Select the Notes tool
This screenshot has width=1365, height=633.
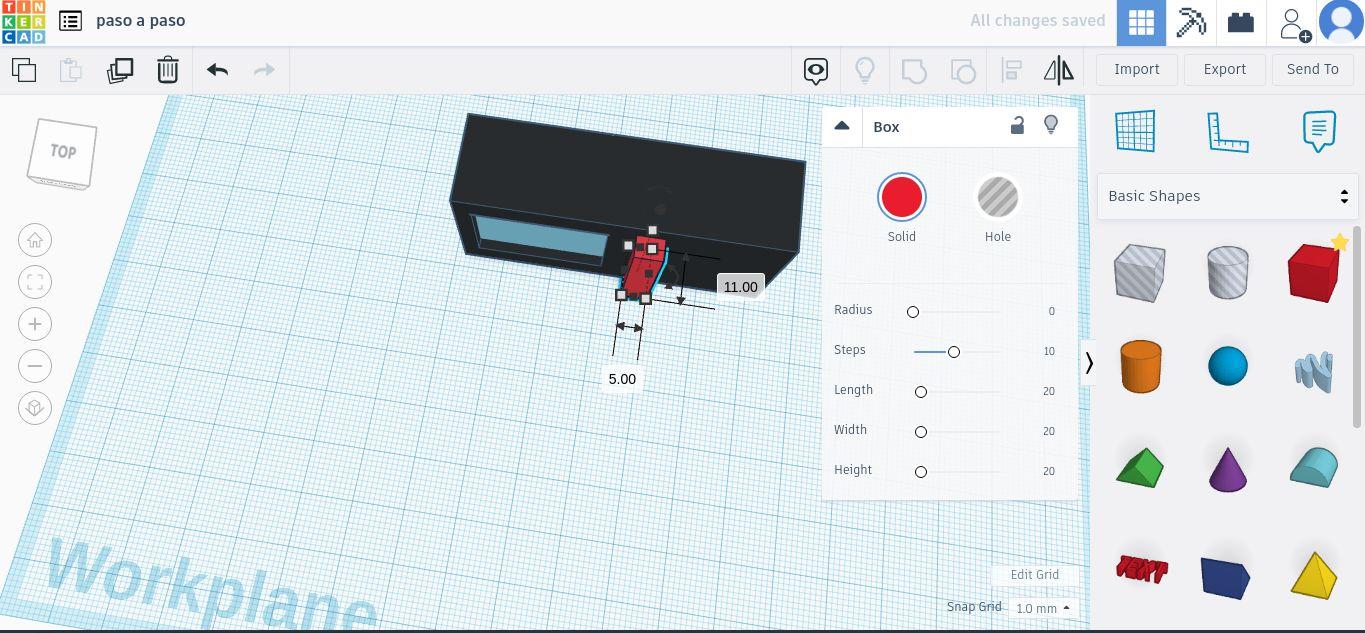1319,131
